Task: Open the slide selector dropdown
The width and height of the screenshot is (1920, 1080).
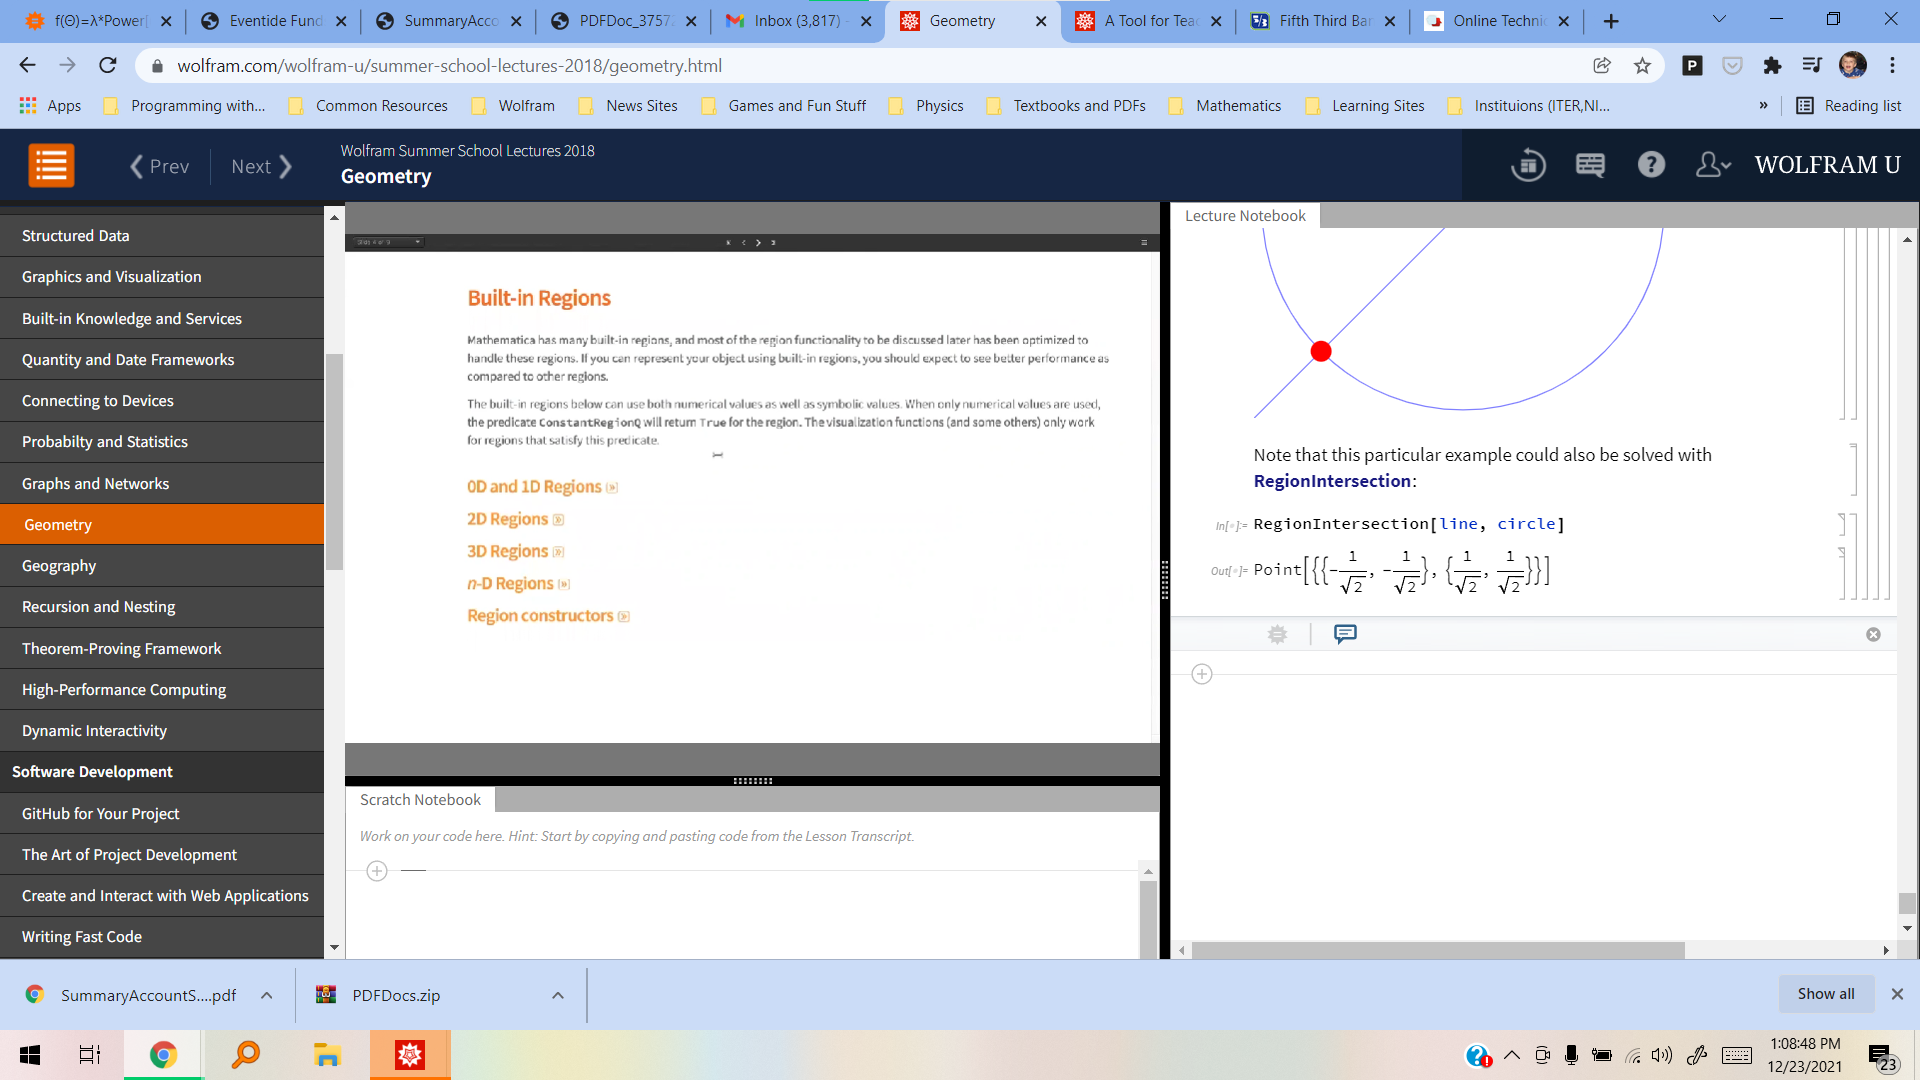Action: (390, 242)
